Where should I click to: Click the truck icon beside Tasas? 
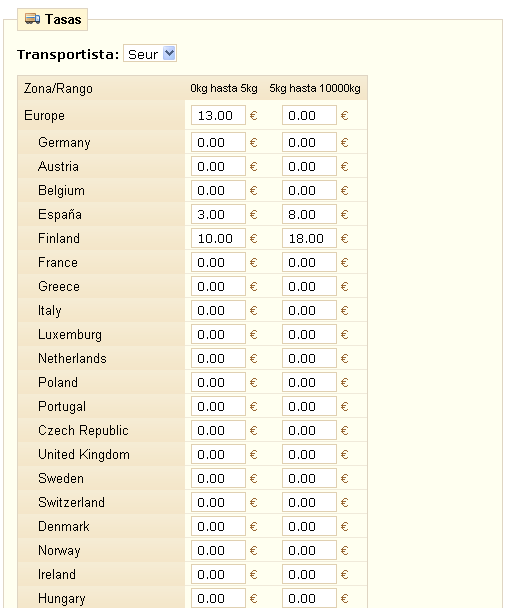32,19
